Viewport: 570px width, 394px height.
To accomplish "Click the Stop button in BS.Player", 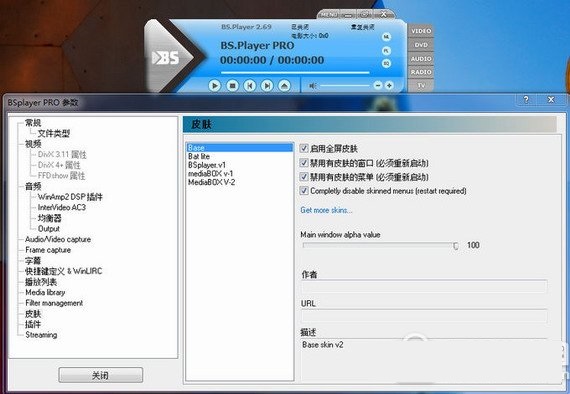I will (x=232, y=86).
